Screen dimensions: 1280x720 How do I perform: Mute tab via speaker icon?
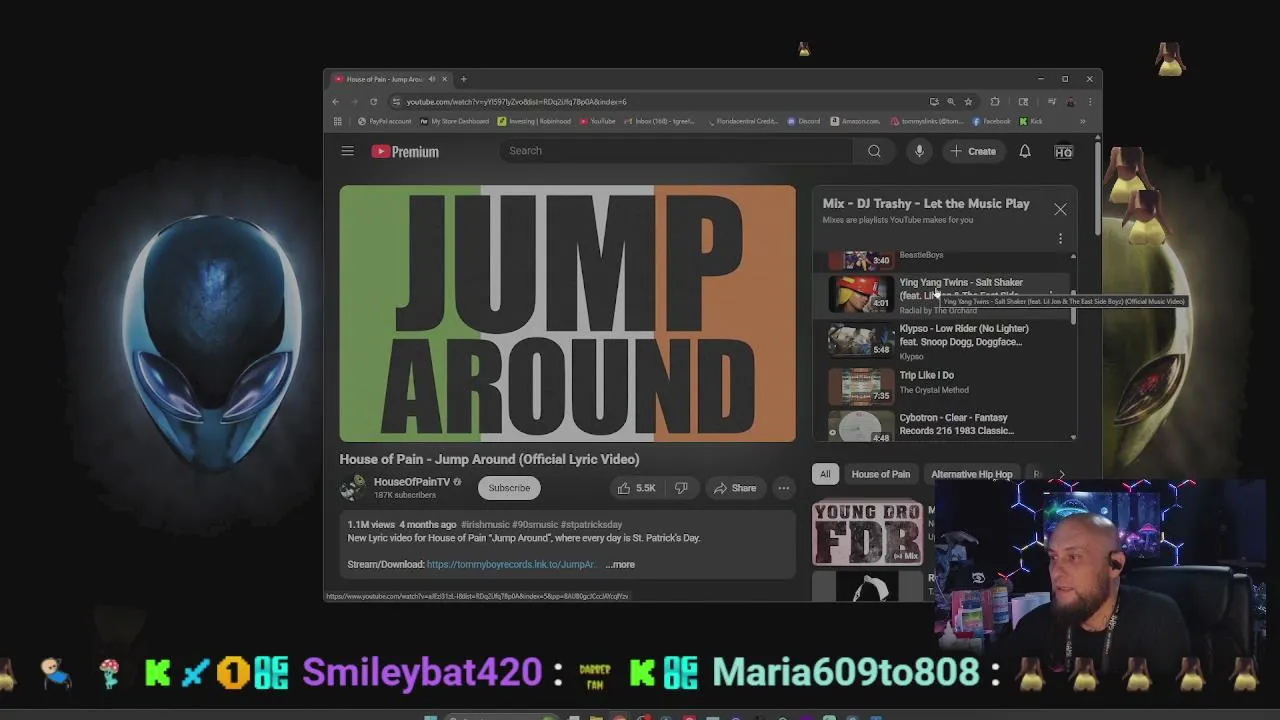(432, 79)
